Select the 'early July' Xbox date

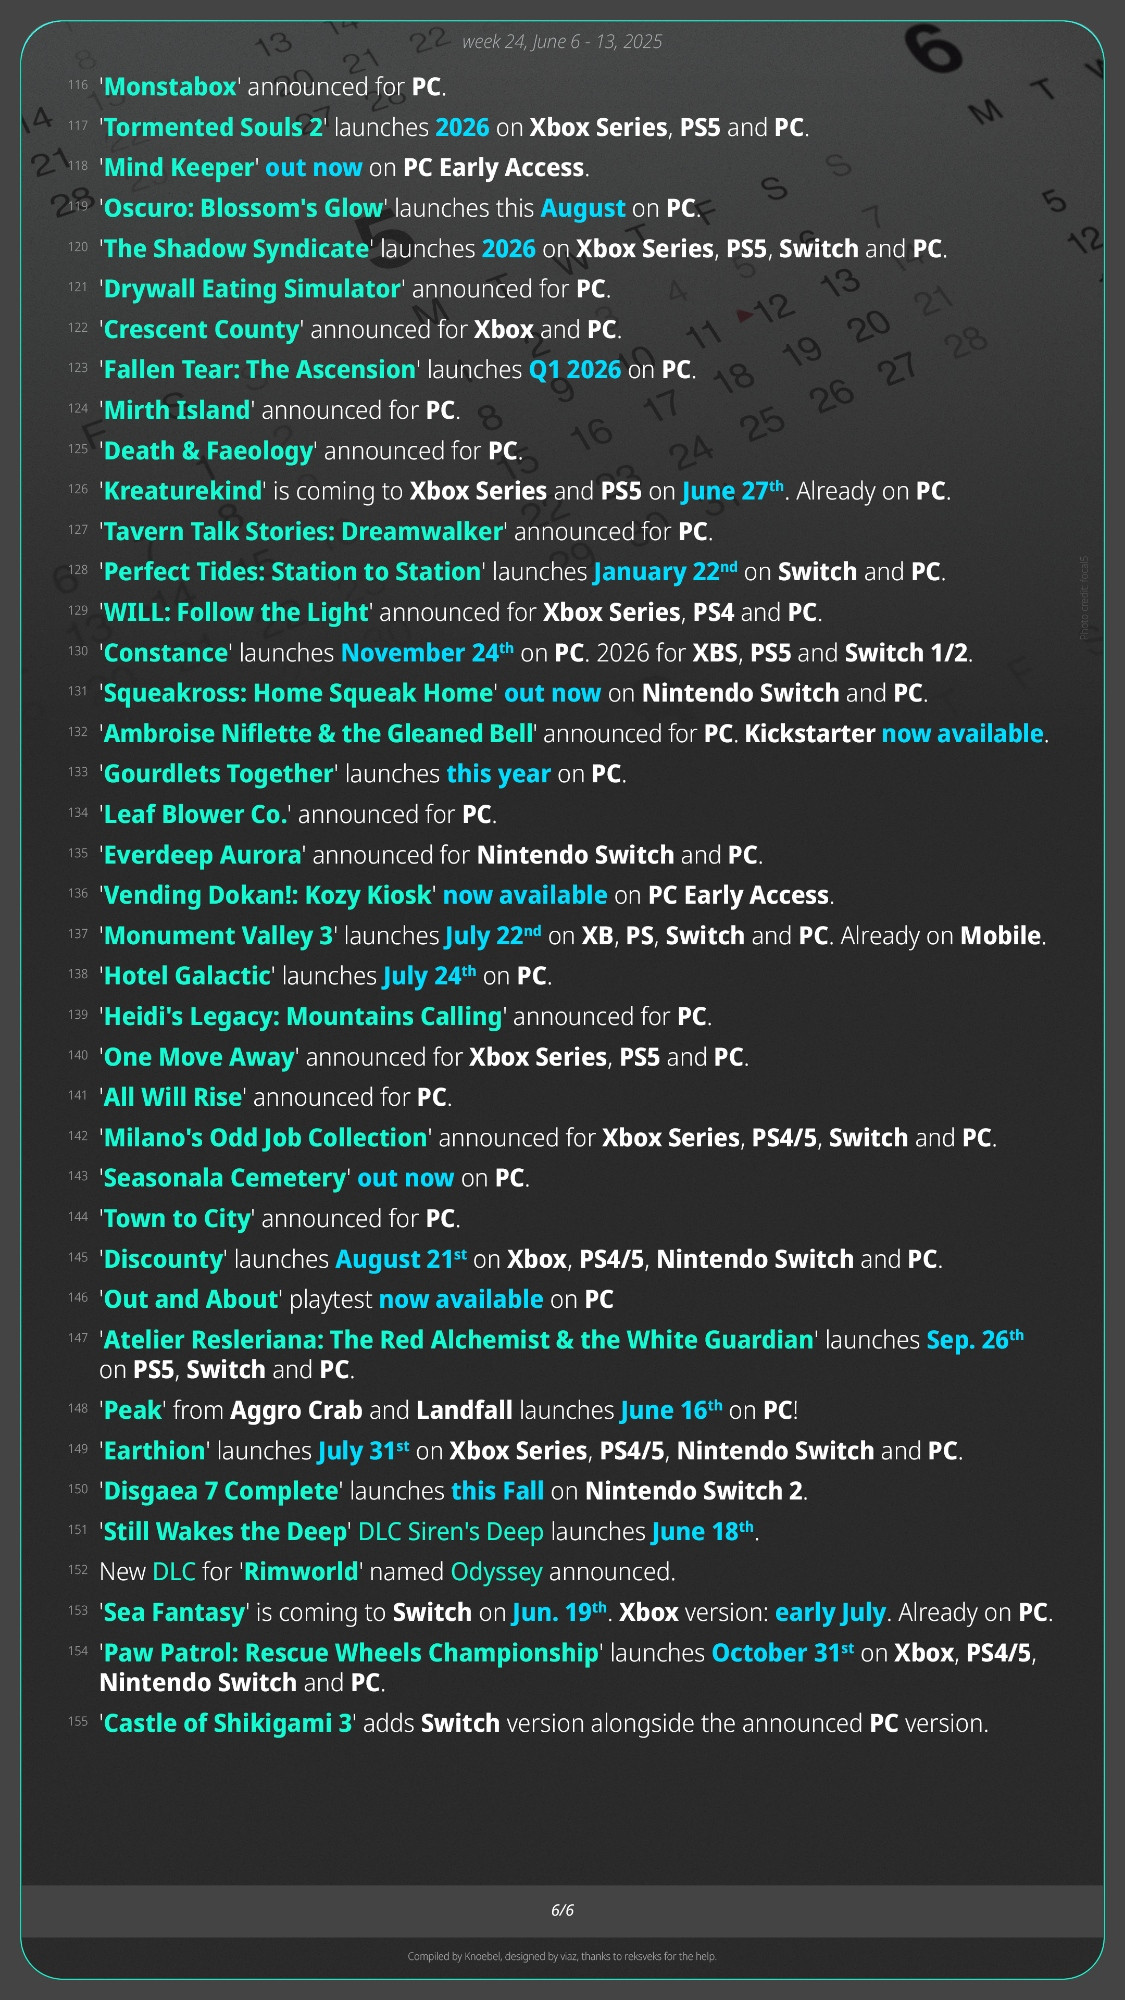pyautogui.click(x=831, y=1612)
